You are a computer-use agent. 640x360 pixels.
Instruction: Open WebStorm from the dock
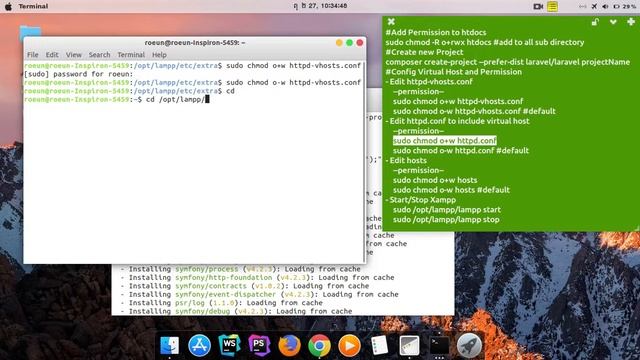[x=229, y=345]
